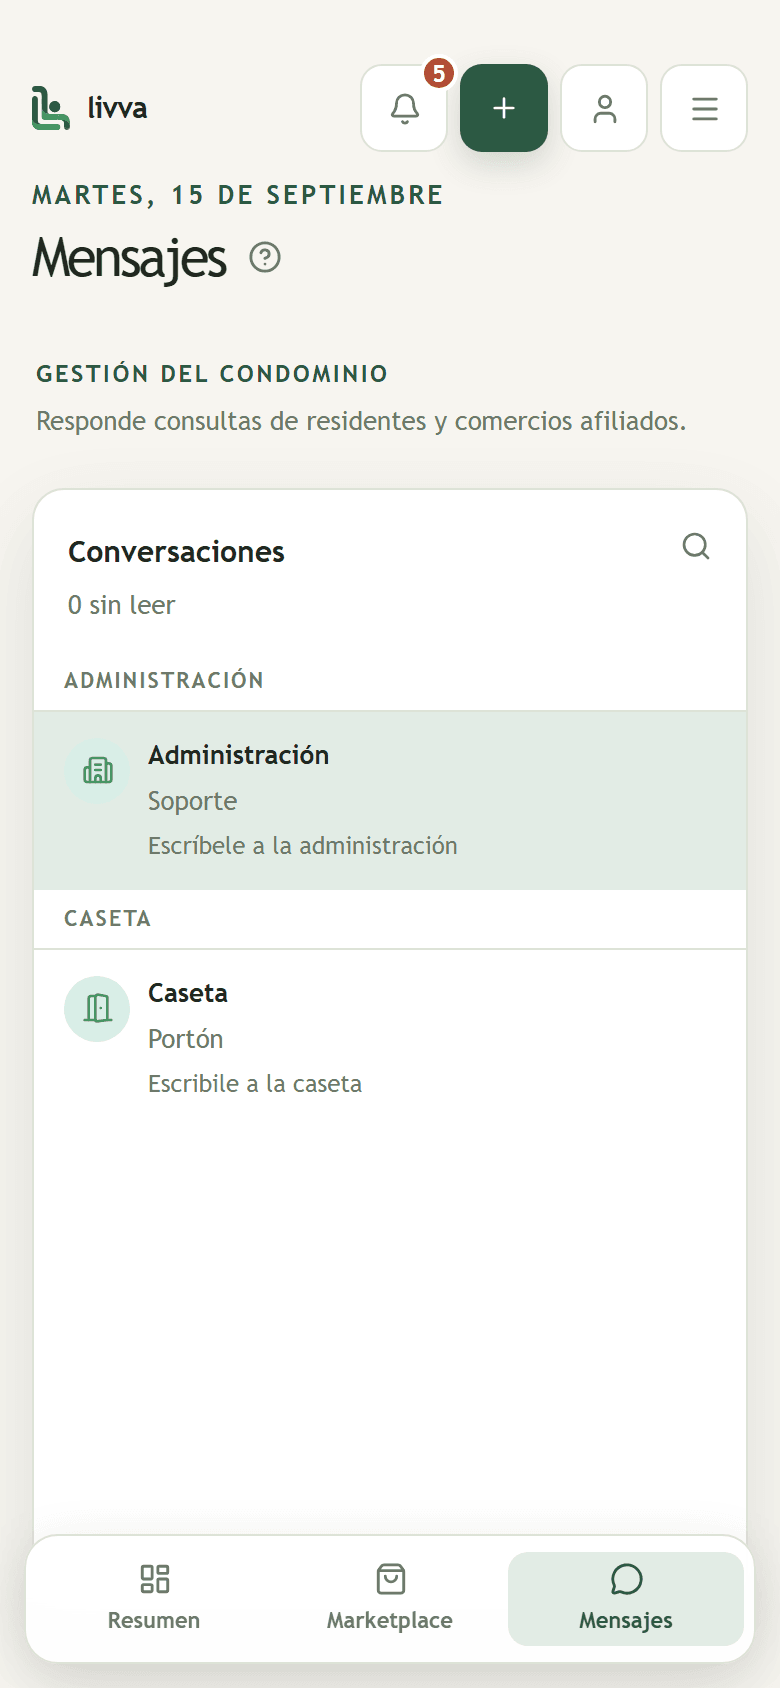Open the user profile icon
The width and height of the screenshot is (780, 1688).
pos(604,108)
